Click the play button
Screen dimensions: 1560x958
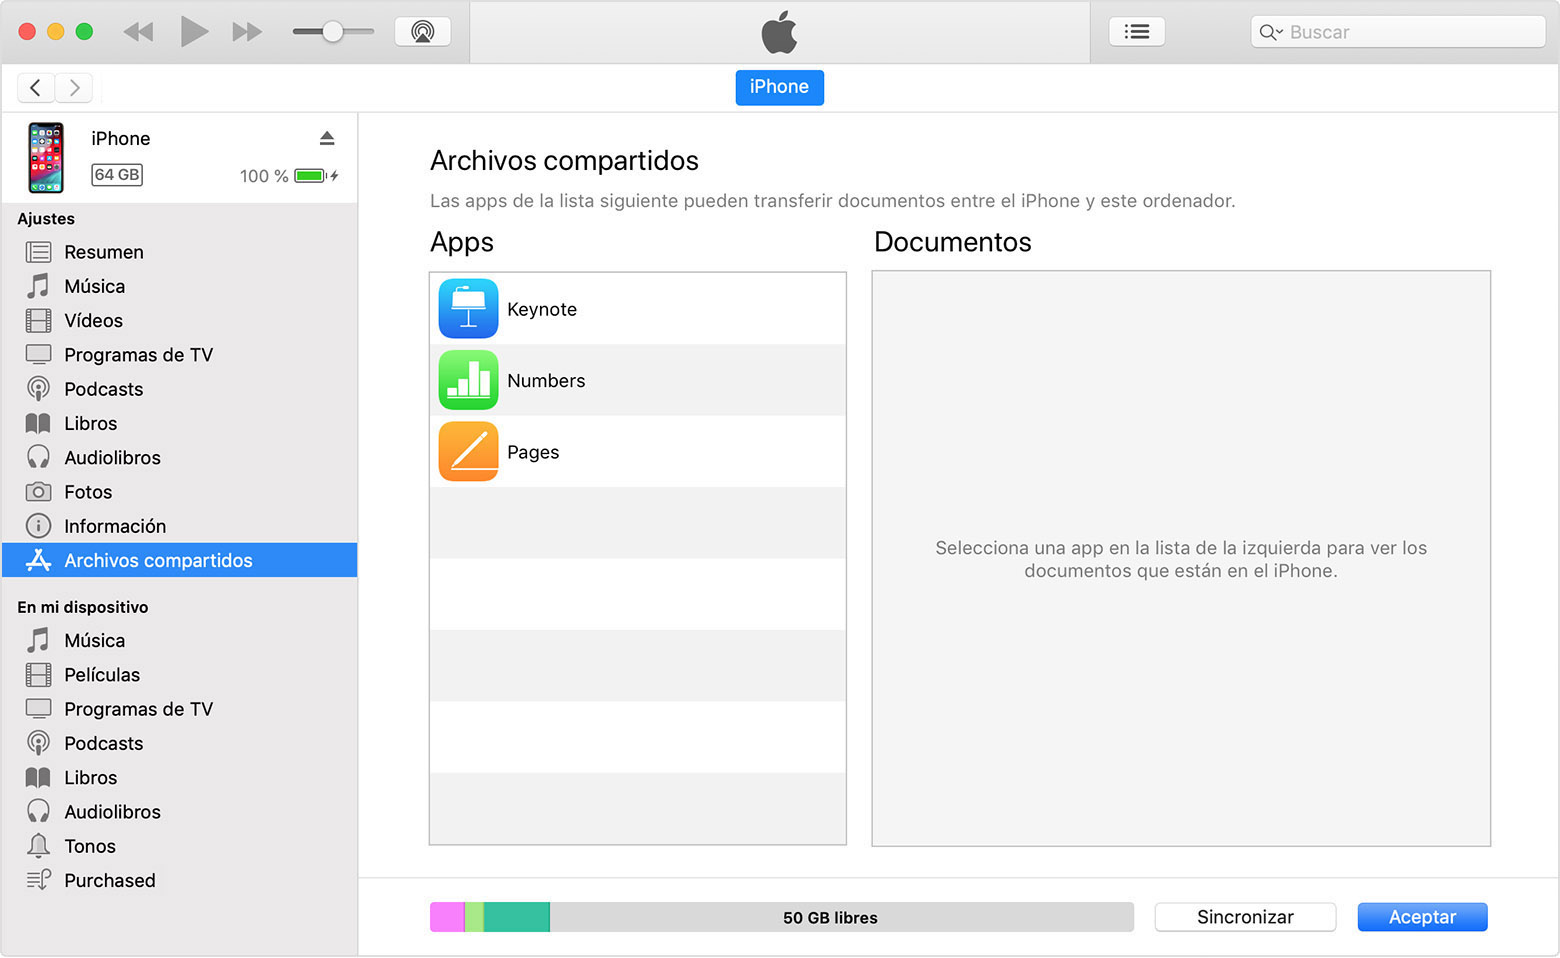click(x=194, y=32)
